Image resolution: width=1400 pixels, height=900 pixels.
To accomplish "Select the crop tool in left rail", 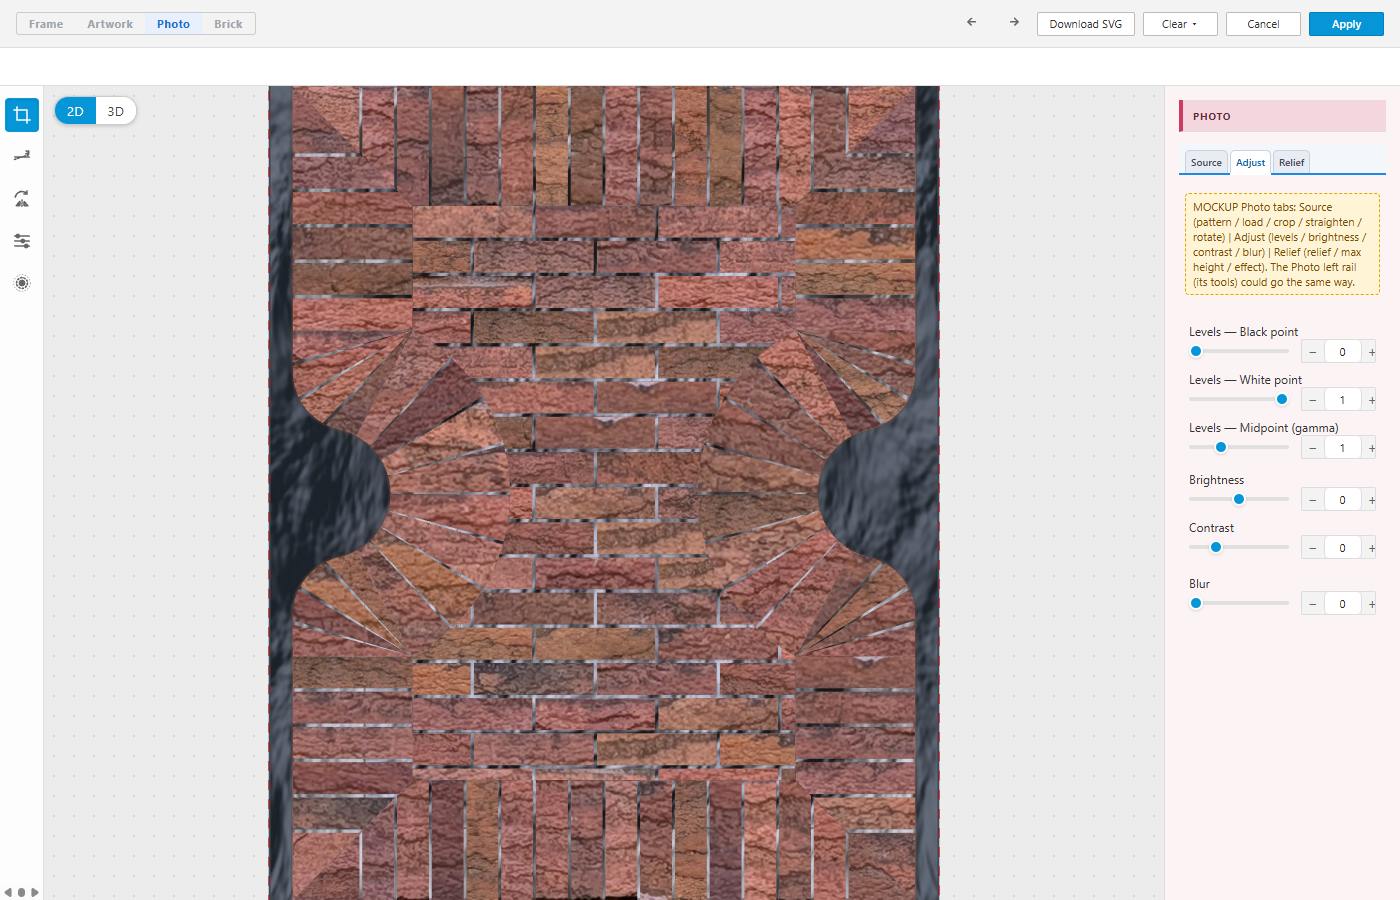I will pos(22,115).
